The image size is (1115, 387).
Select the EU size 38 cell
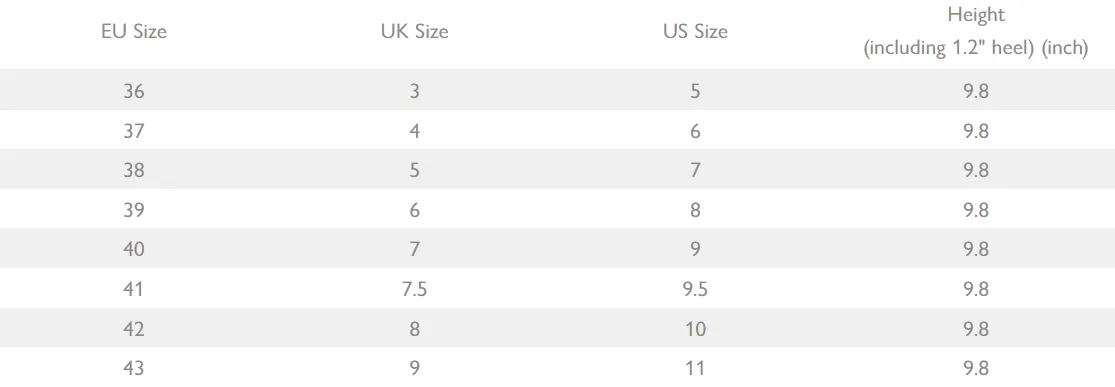[134, 171]
